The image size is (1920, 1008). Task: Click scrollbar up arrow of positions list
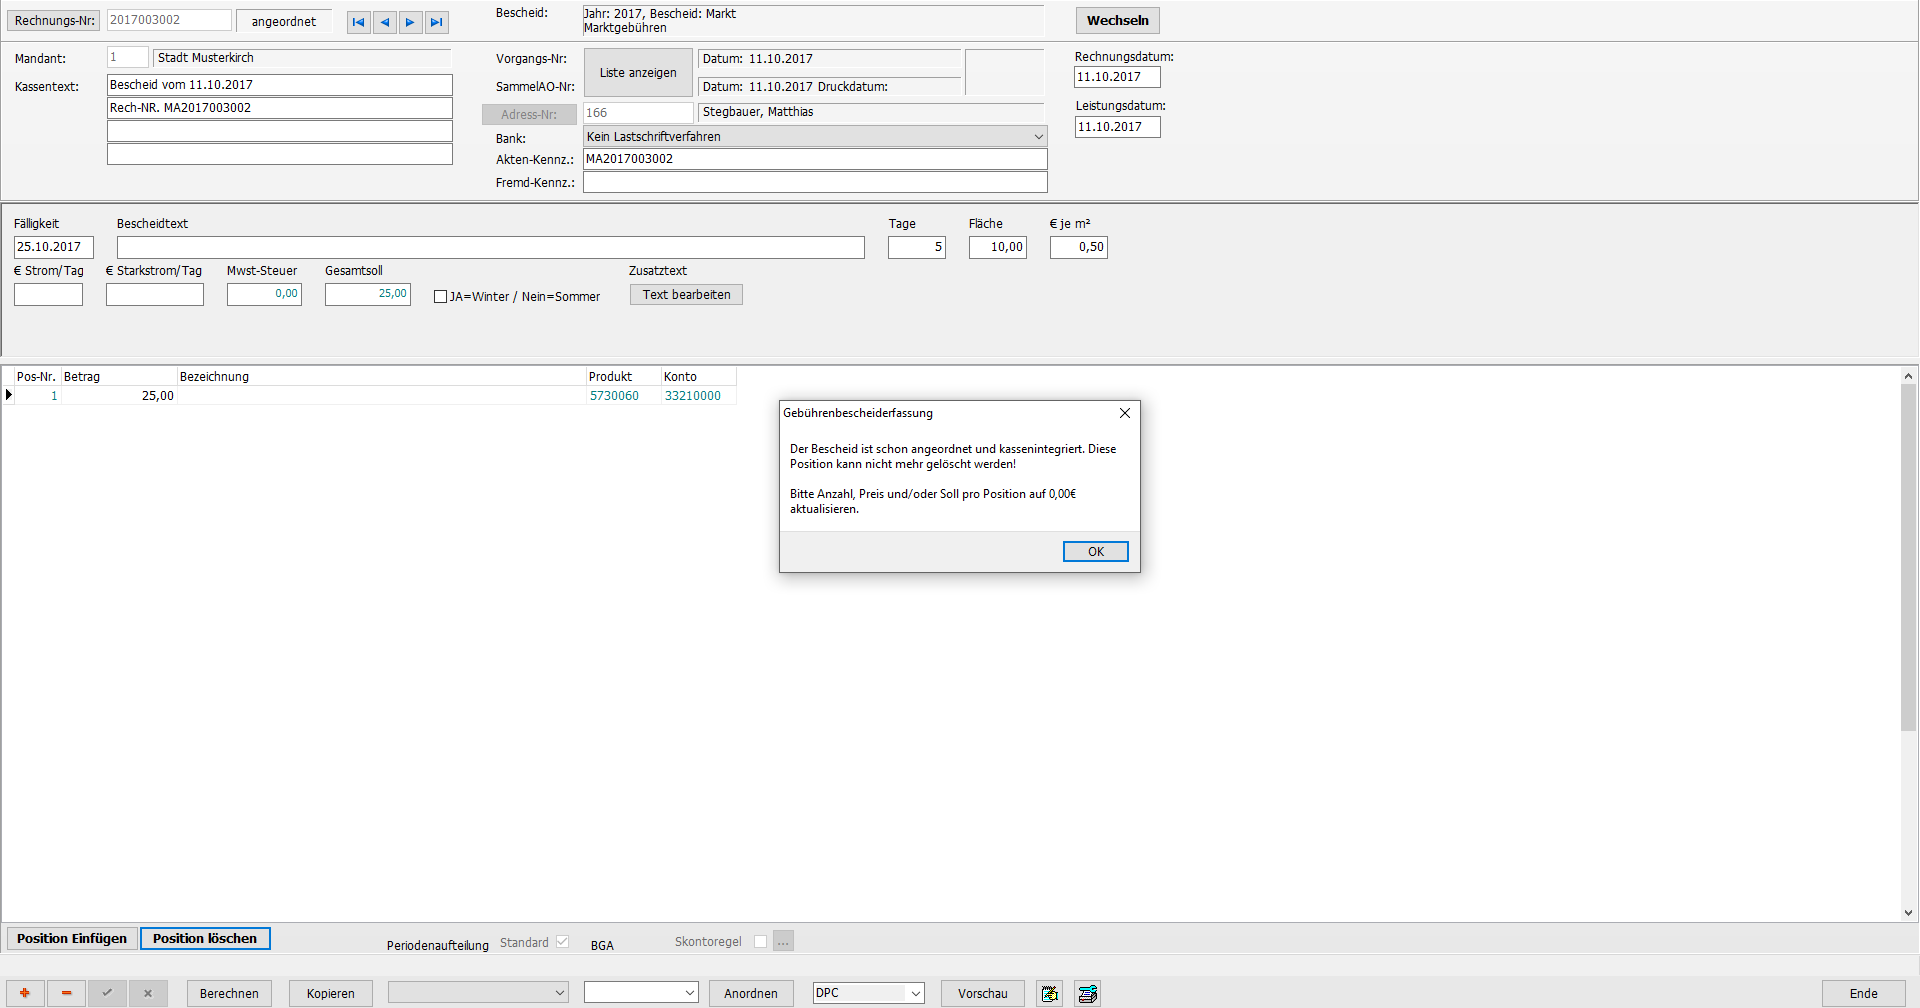pyautogui.click(x=1908, y=376)
